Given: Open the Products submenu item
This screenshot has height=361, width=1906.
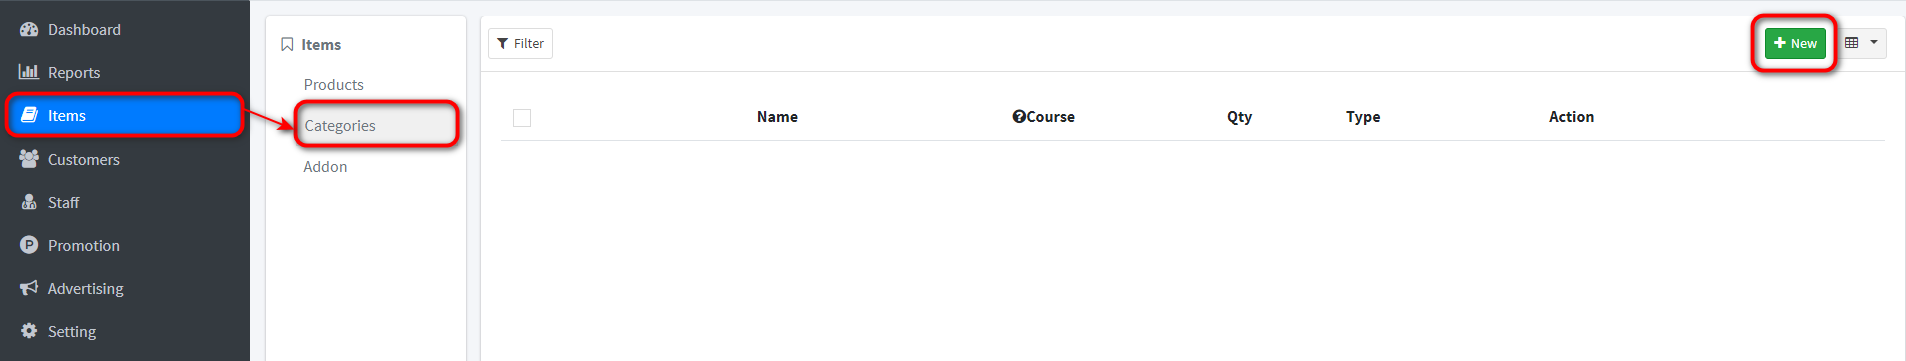Looking at the screenshot, I should pos(334,85).
